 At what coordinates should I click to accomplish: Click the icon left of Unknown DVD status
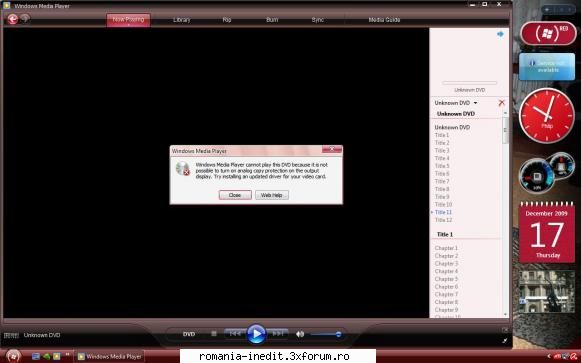[x=11, y=335]
